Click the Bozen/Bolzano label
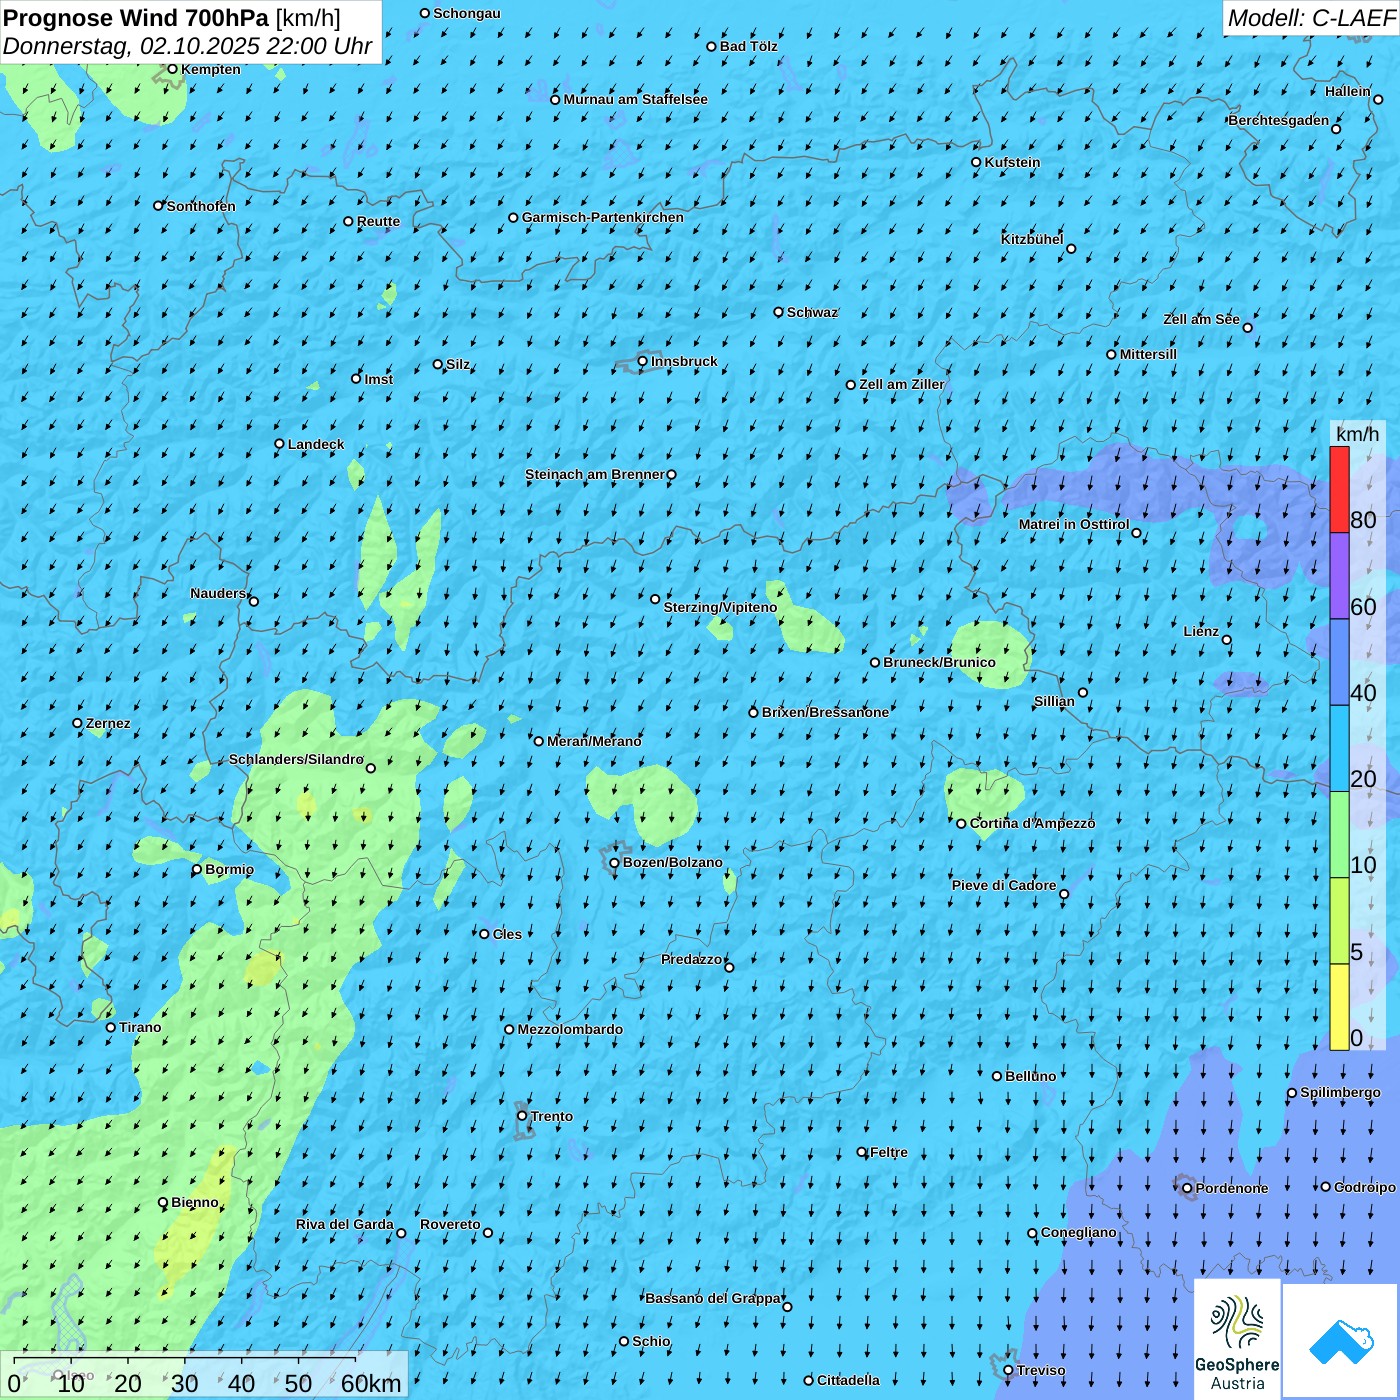 click(x=672, y=862)
